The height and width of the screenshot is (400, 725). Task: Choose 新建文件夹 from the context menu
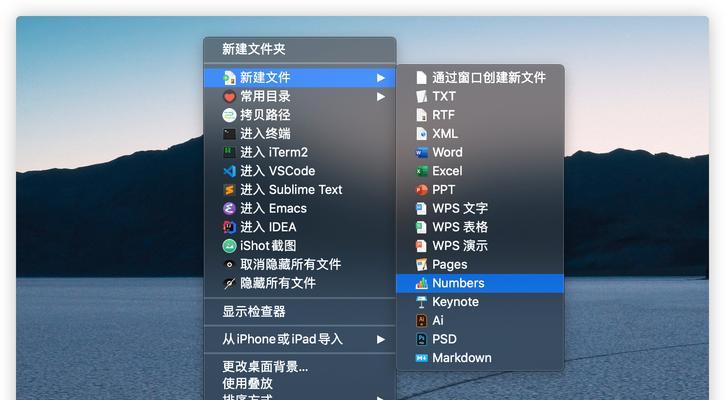coord(300,49)
